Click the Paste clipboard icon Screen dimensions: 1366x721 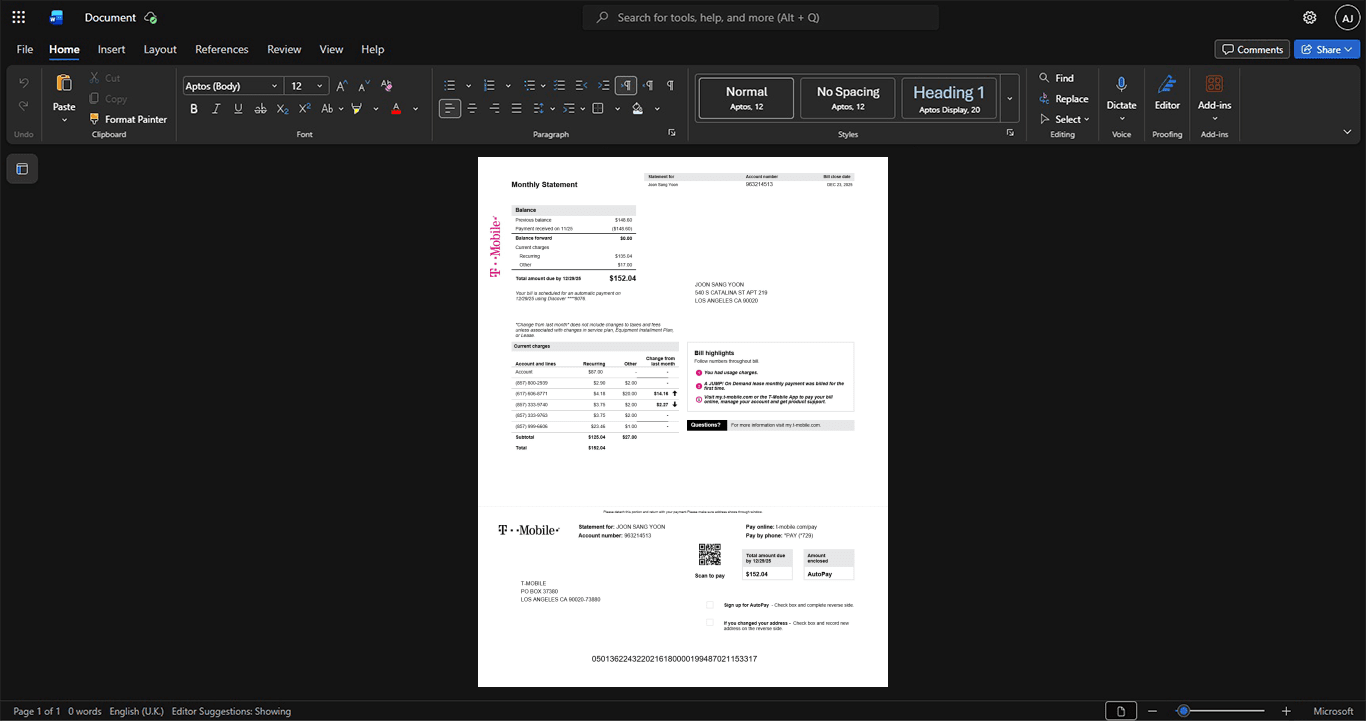[x=64, y=84]
